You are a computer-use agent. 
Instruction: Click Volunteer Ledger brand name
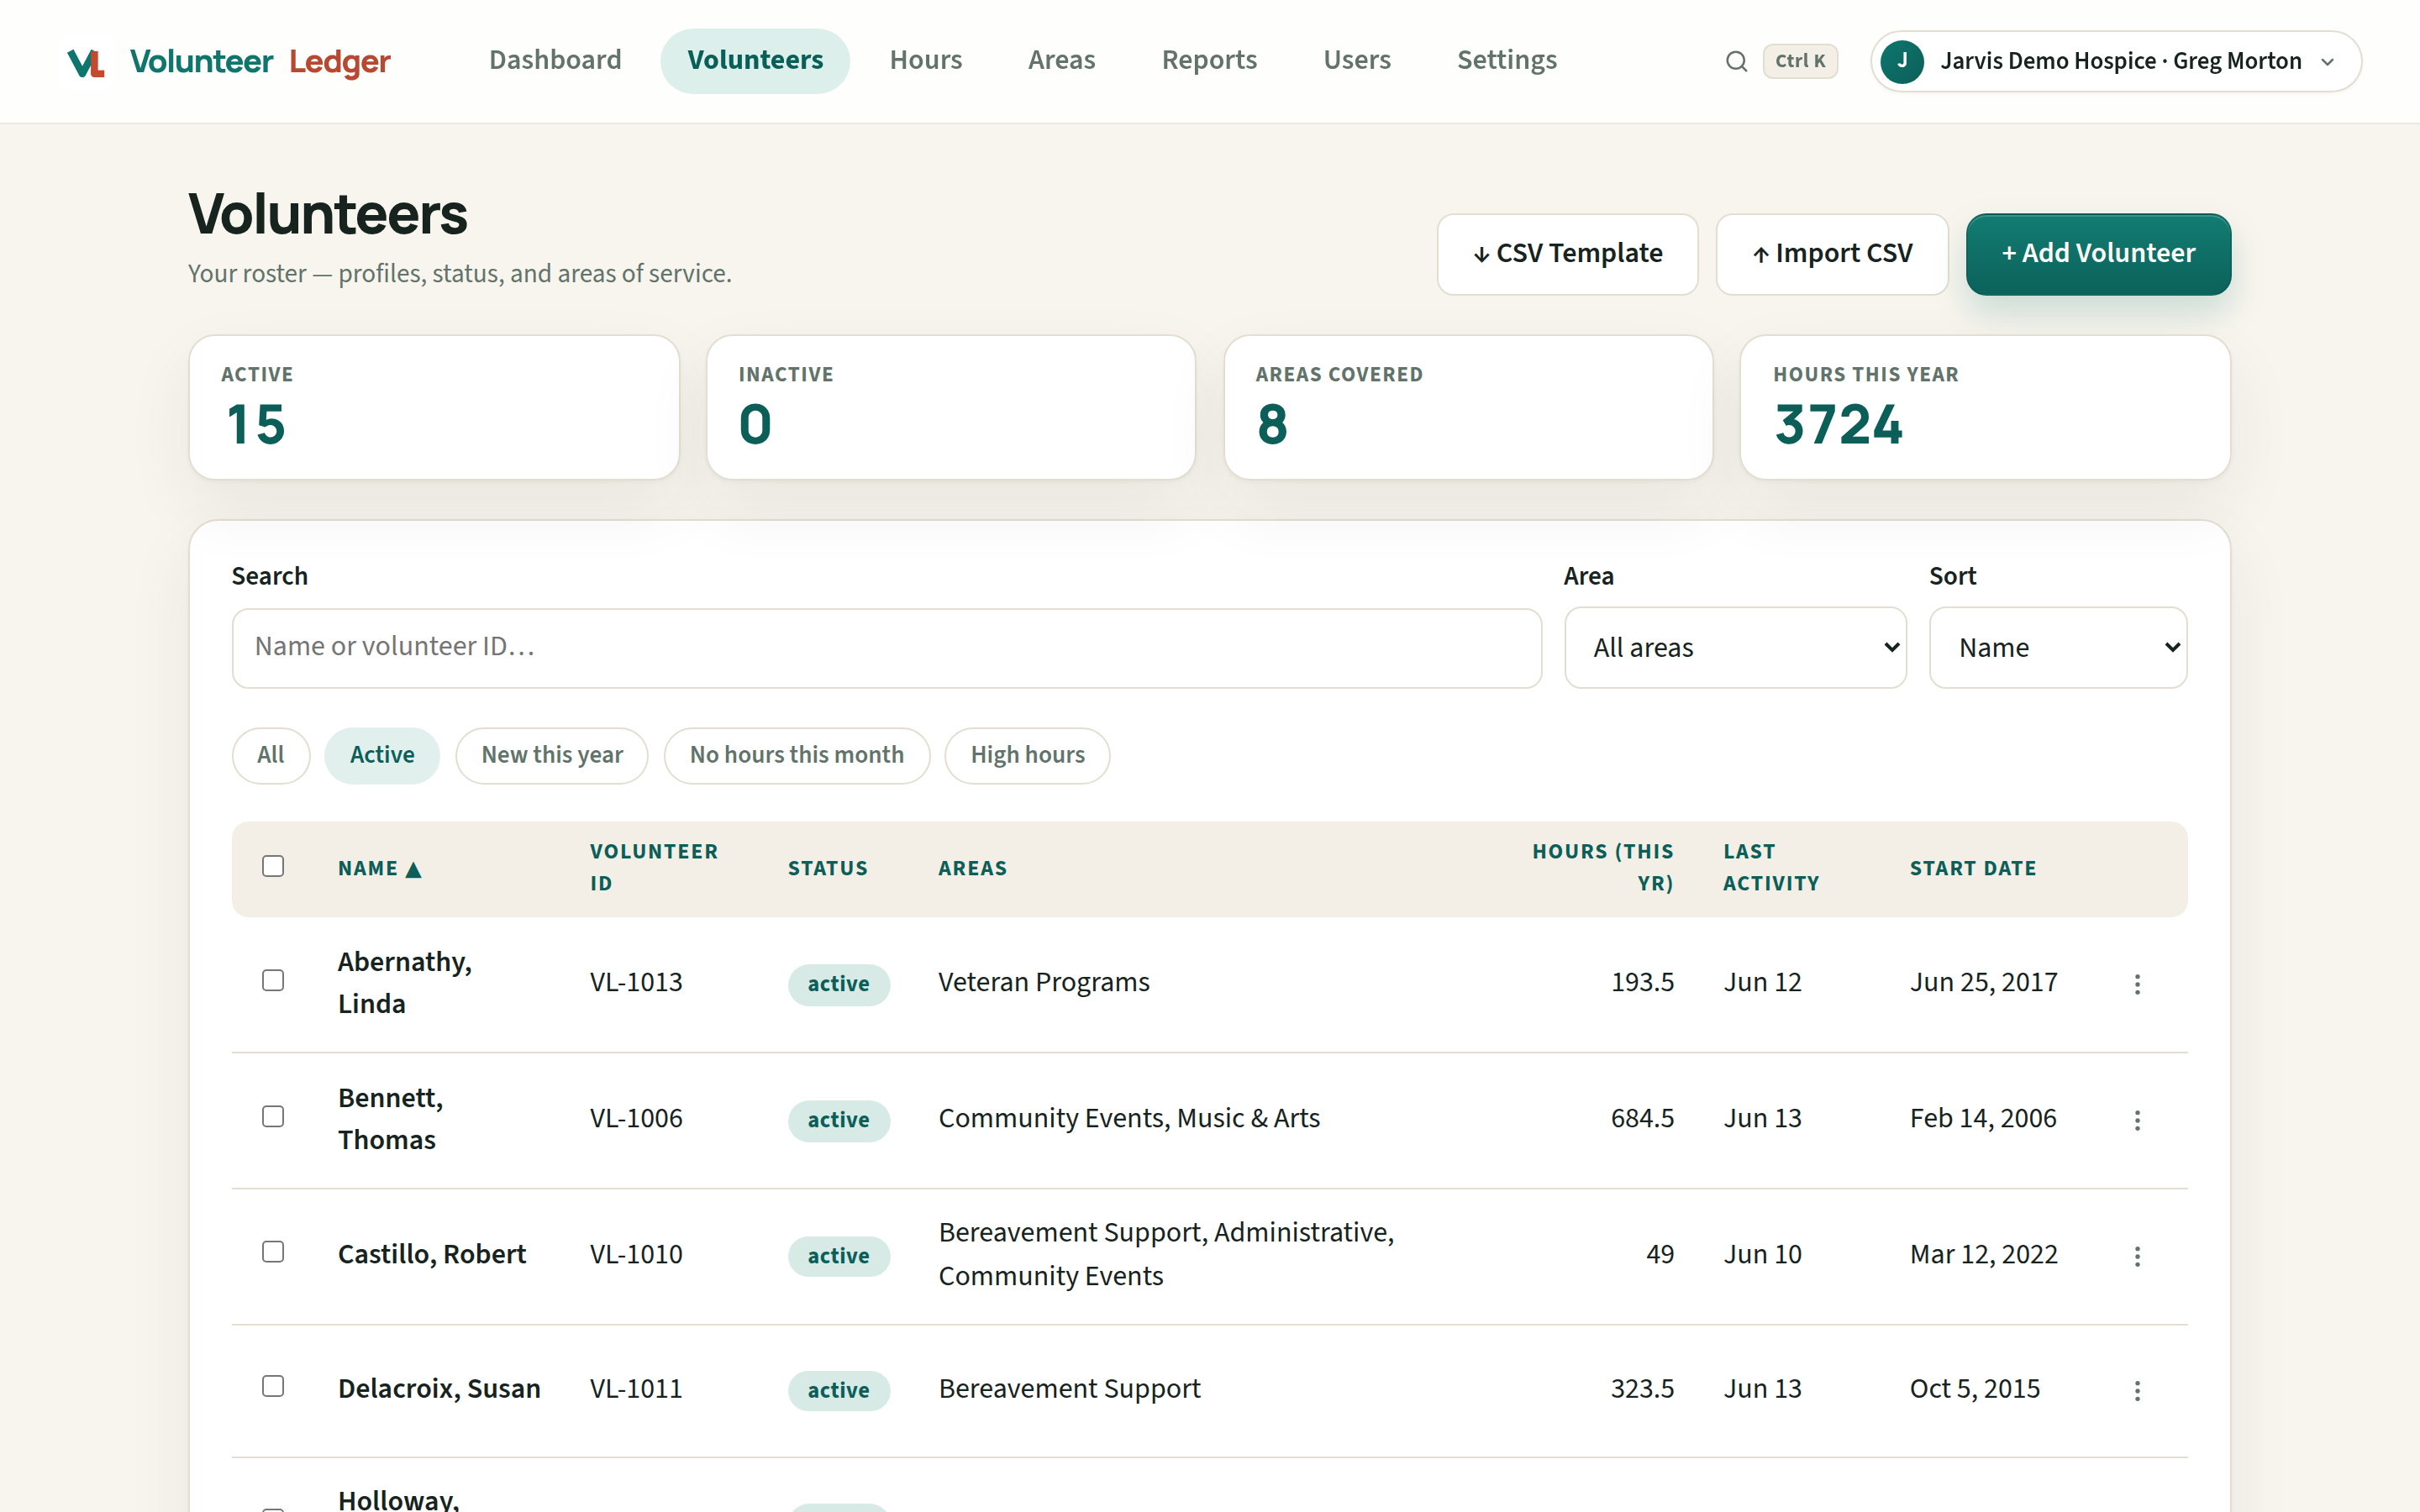[260, 62]
